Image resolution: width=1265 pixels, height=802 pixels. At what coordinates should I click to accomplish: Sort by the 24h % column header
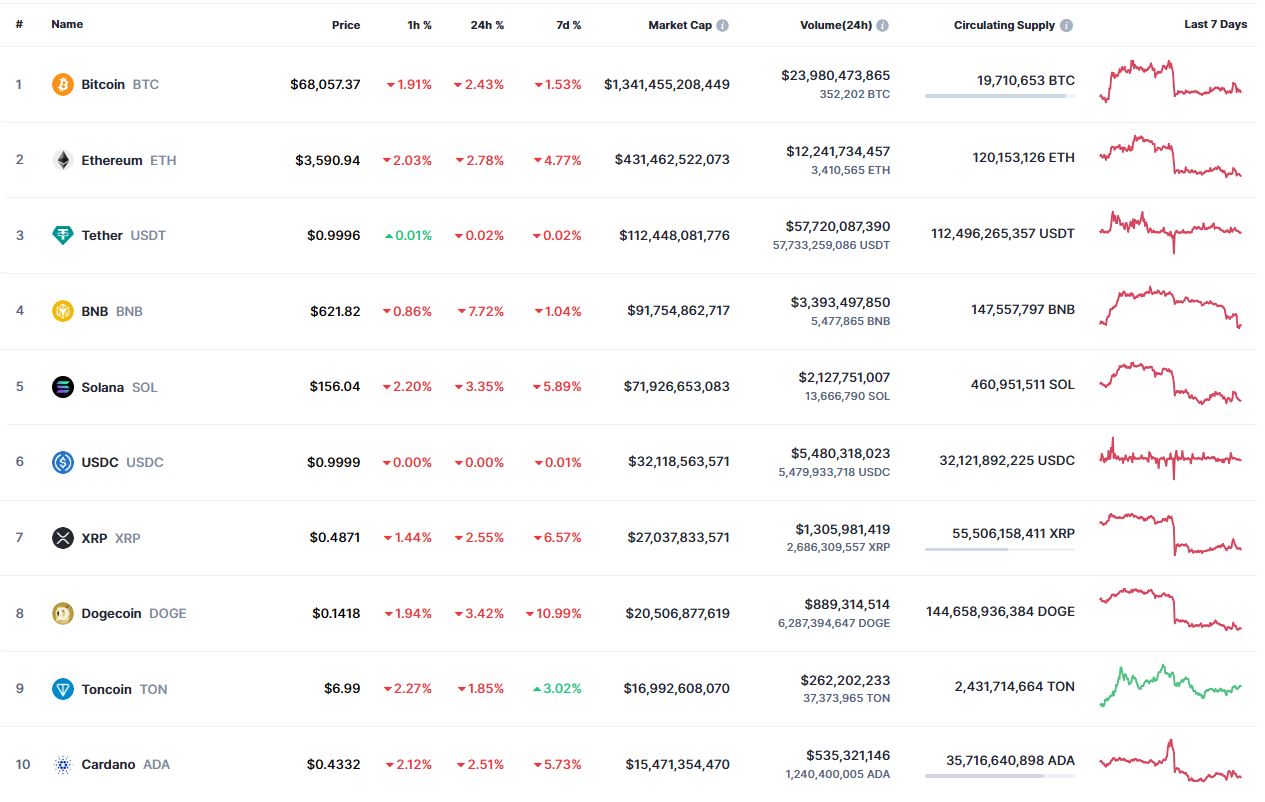click(486, 25)
